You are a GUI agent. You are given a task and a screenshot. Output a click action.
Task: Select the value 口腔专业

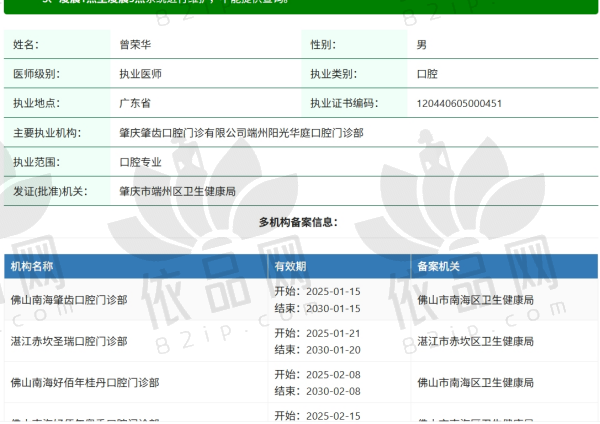(x=140, y=162)
